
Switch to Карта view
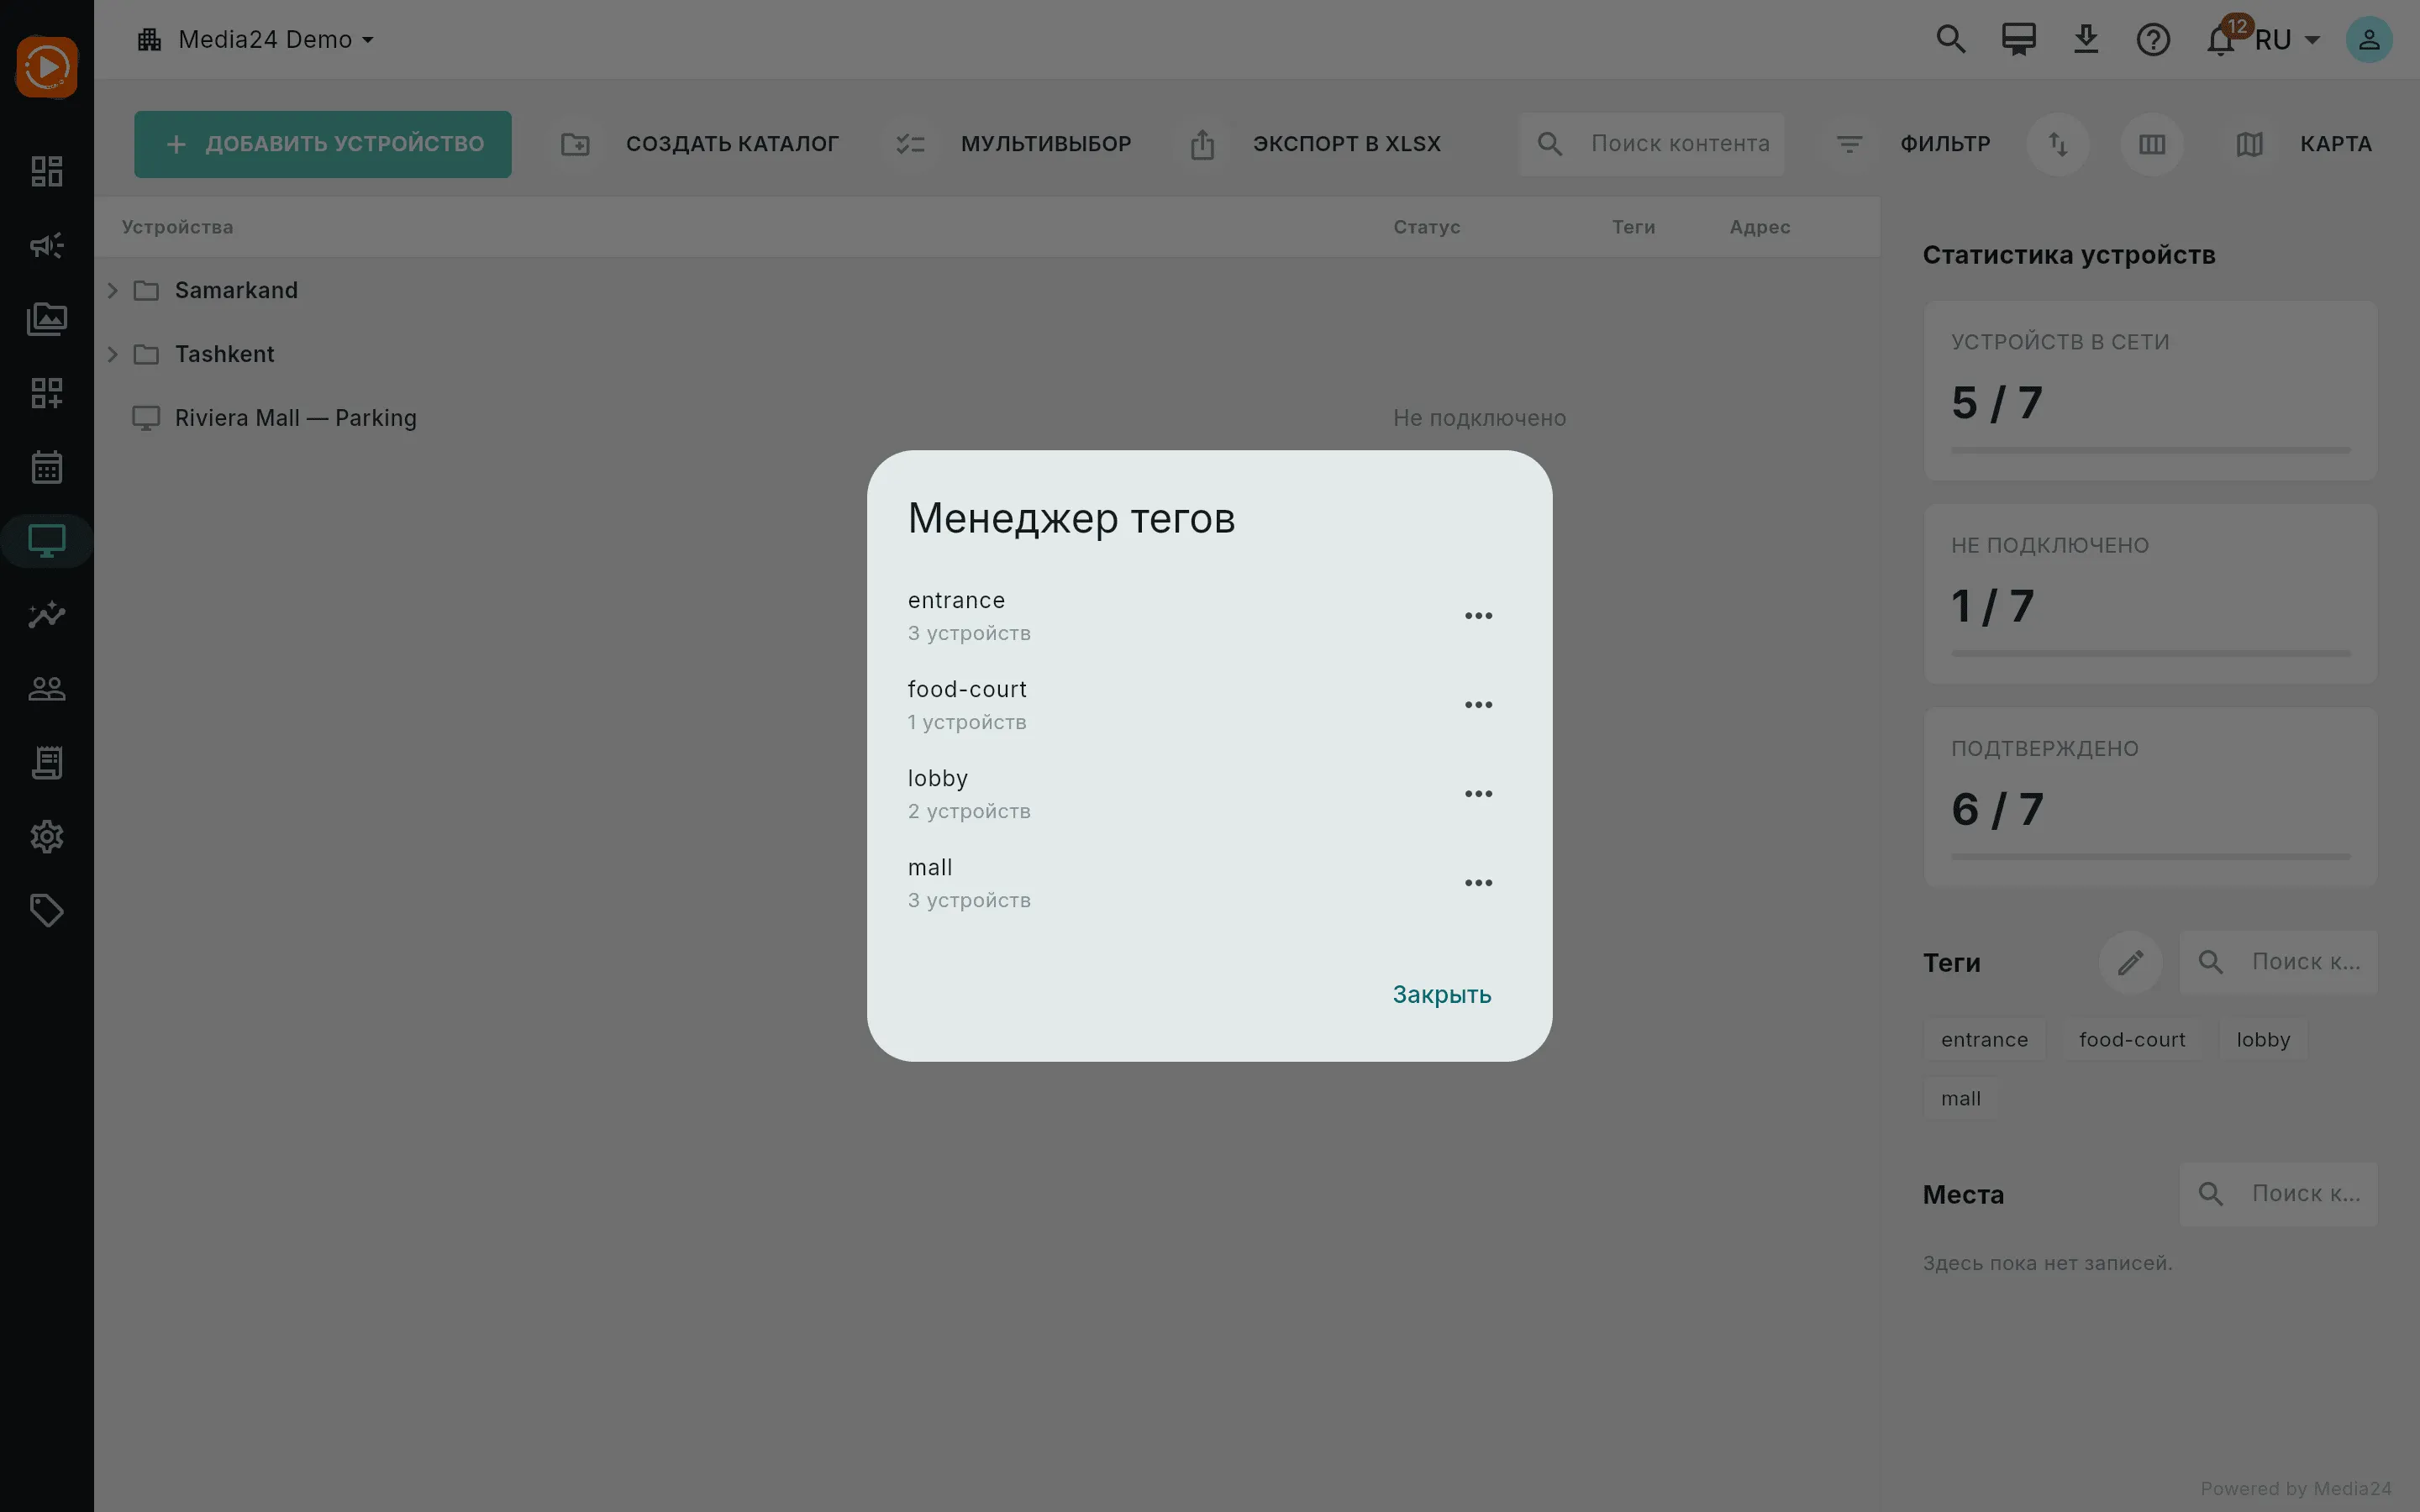click(x=2302, y=144)
